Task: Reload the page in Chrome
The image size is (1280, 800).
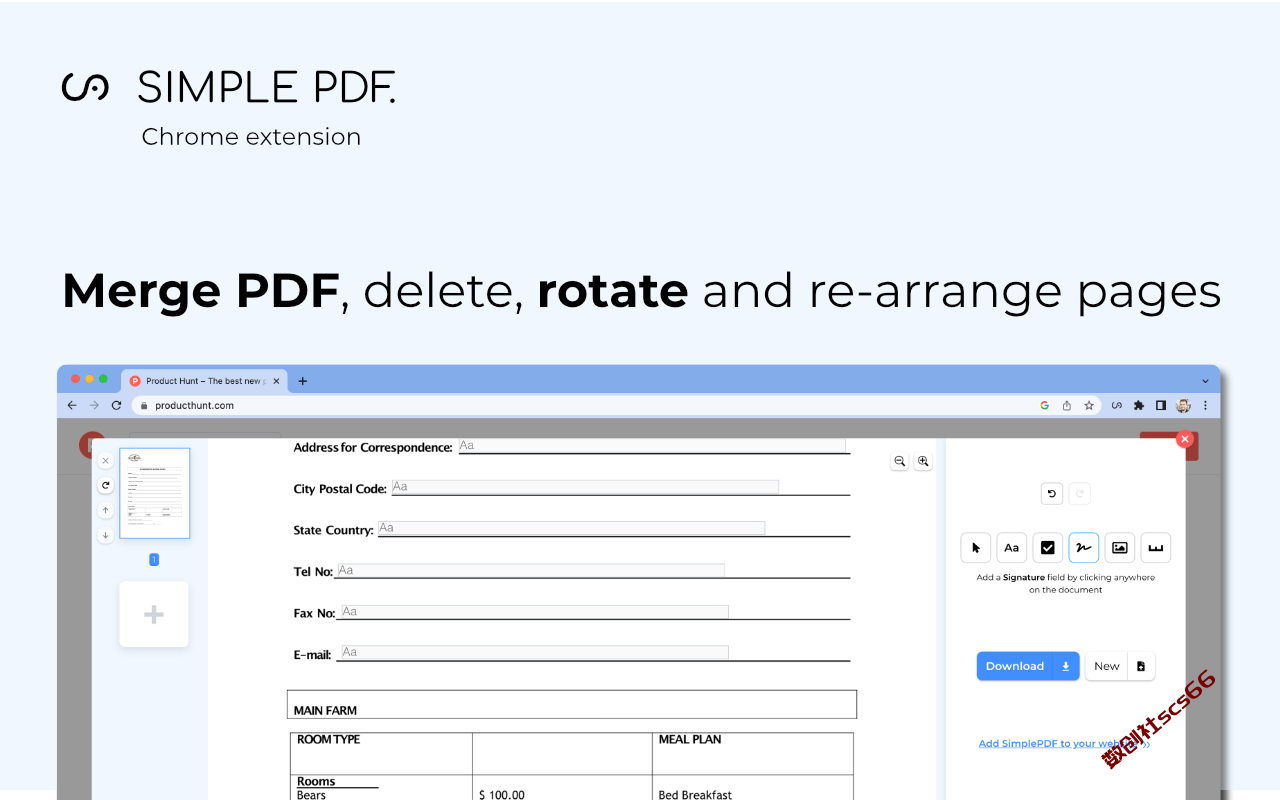Action: (116, 405)
